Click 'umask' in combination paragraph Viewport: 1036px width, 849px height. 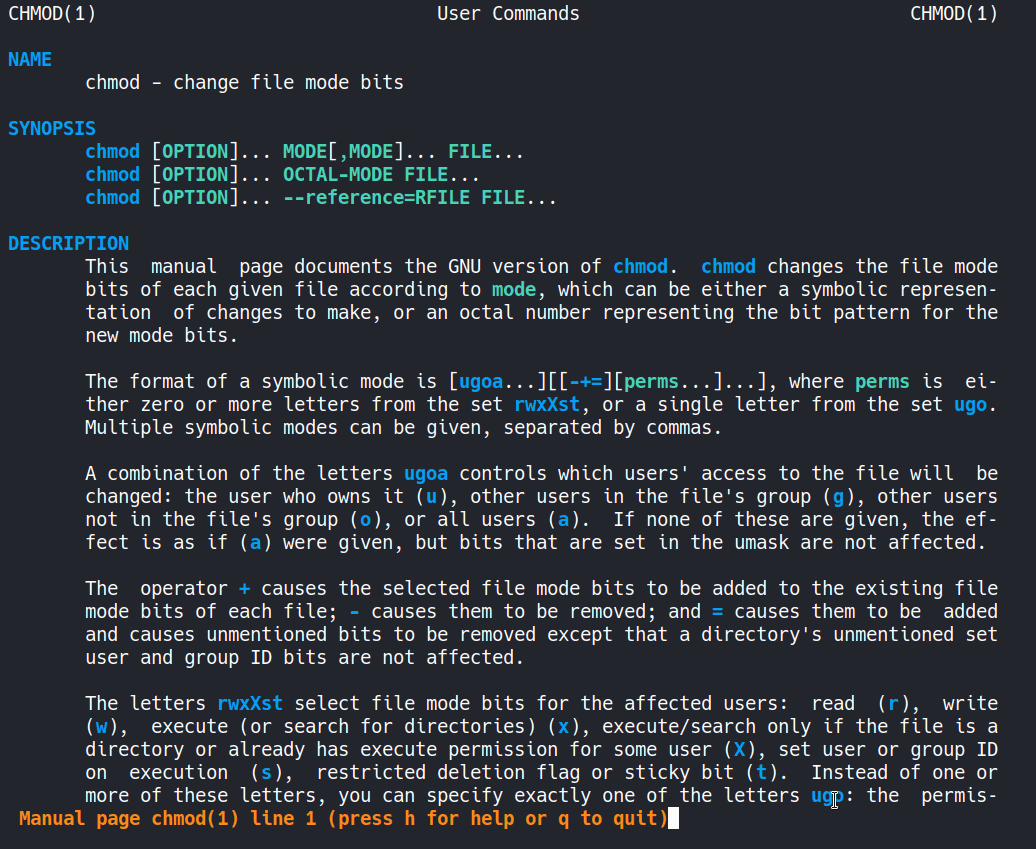[761, 542]
